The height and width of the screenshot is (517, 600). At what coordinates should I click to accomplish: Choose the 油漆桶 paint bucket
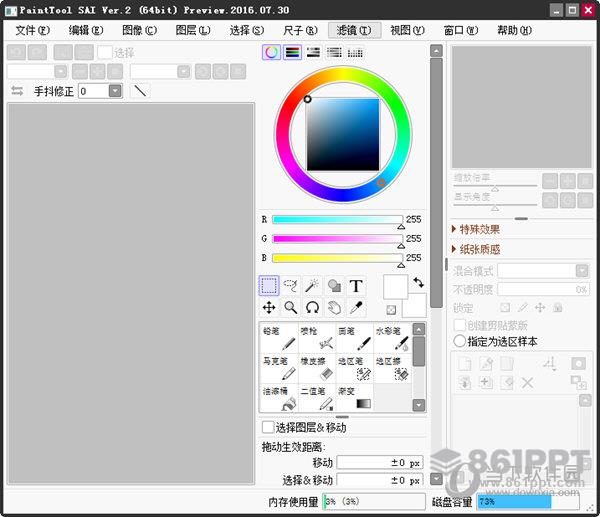279,398
